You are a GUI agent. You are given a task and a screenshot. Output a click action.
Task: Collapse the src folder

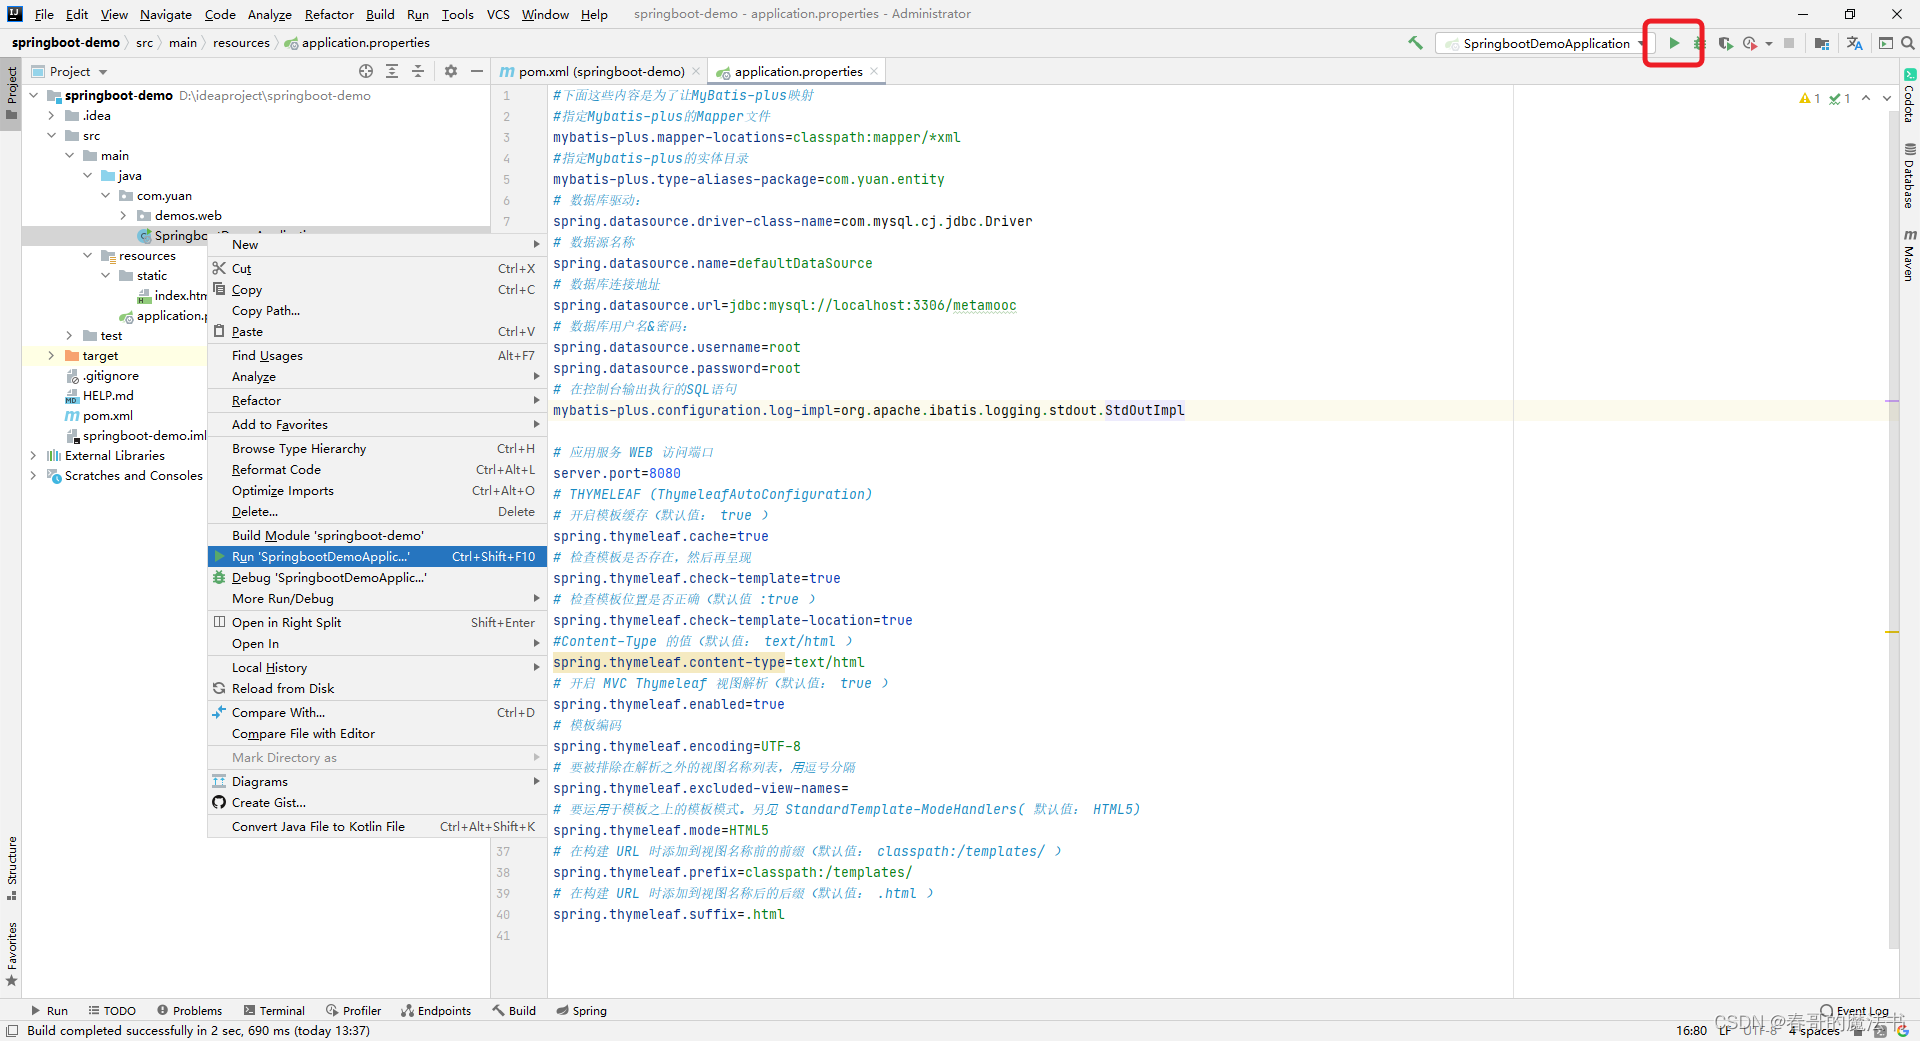click(52, 135)
